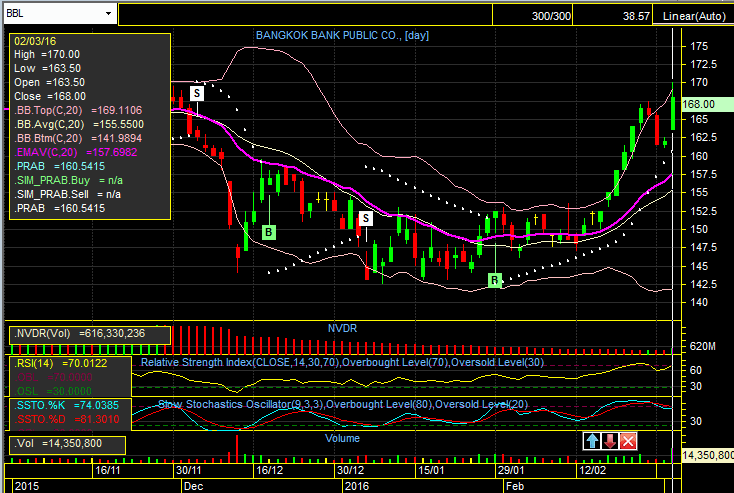Image resolution: width=734 pixels, height=493 pixels.
Task: Click the 15/01 date axis label
Action: [x=431, y=470]
